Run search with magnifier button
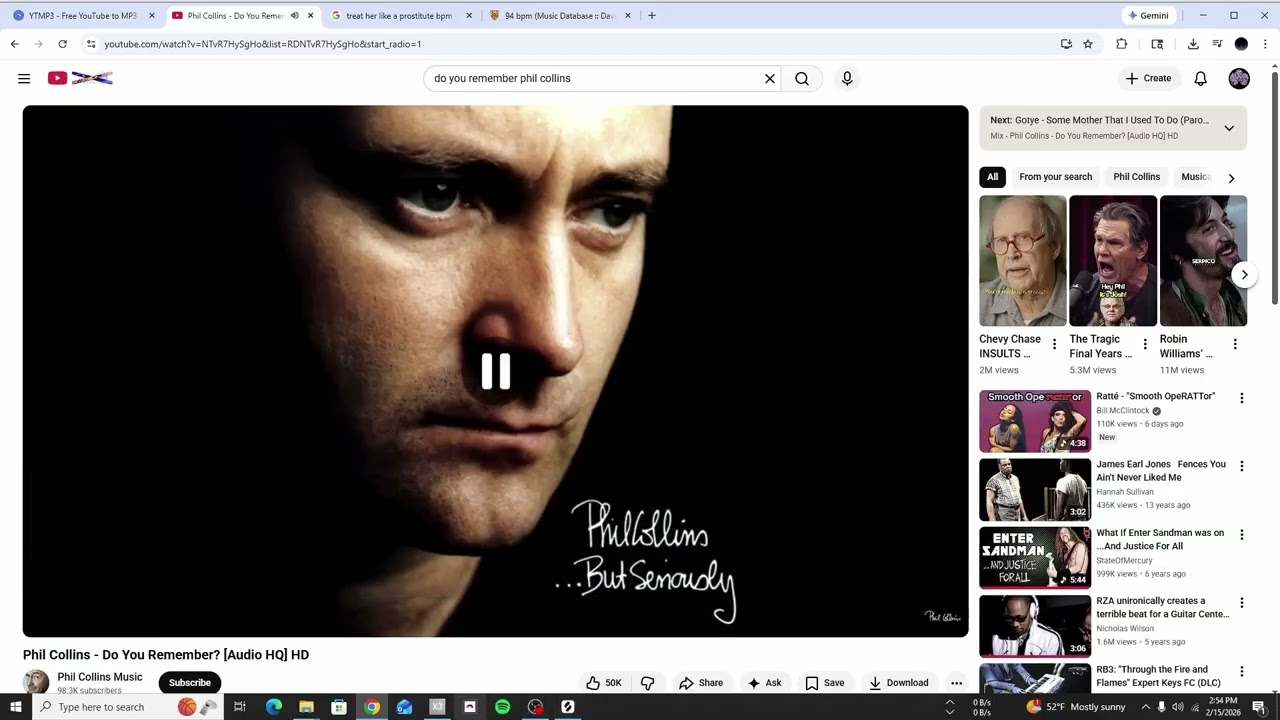1280x720 pixels. click(802, 78)
